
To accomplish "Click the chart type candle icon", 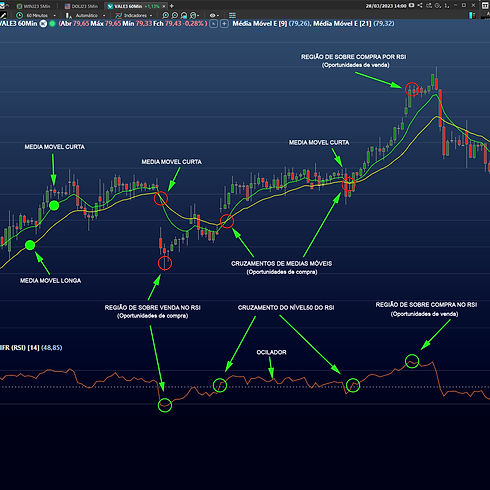I will 68,16.
